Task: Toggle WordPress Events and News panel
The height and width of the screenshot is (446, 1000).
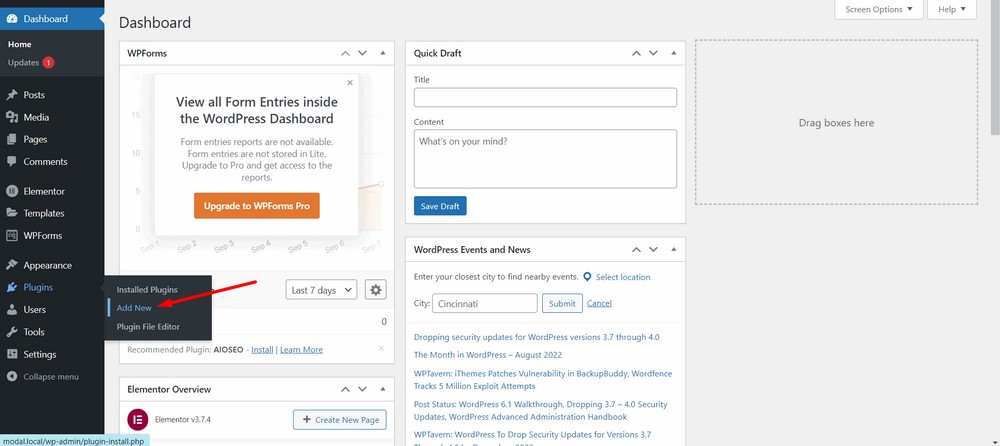Action: [x=673, y=249]
